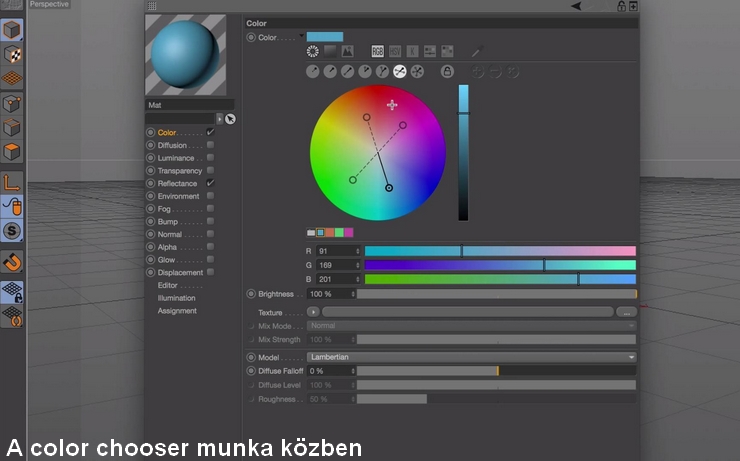740x461 pixels.
Task: Select the Assignment entry in the channel list
Action: (176, 311)
